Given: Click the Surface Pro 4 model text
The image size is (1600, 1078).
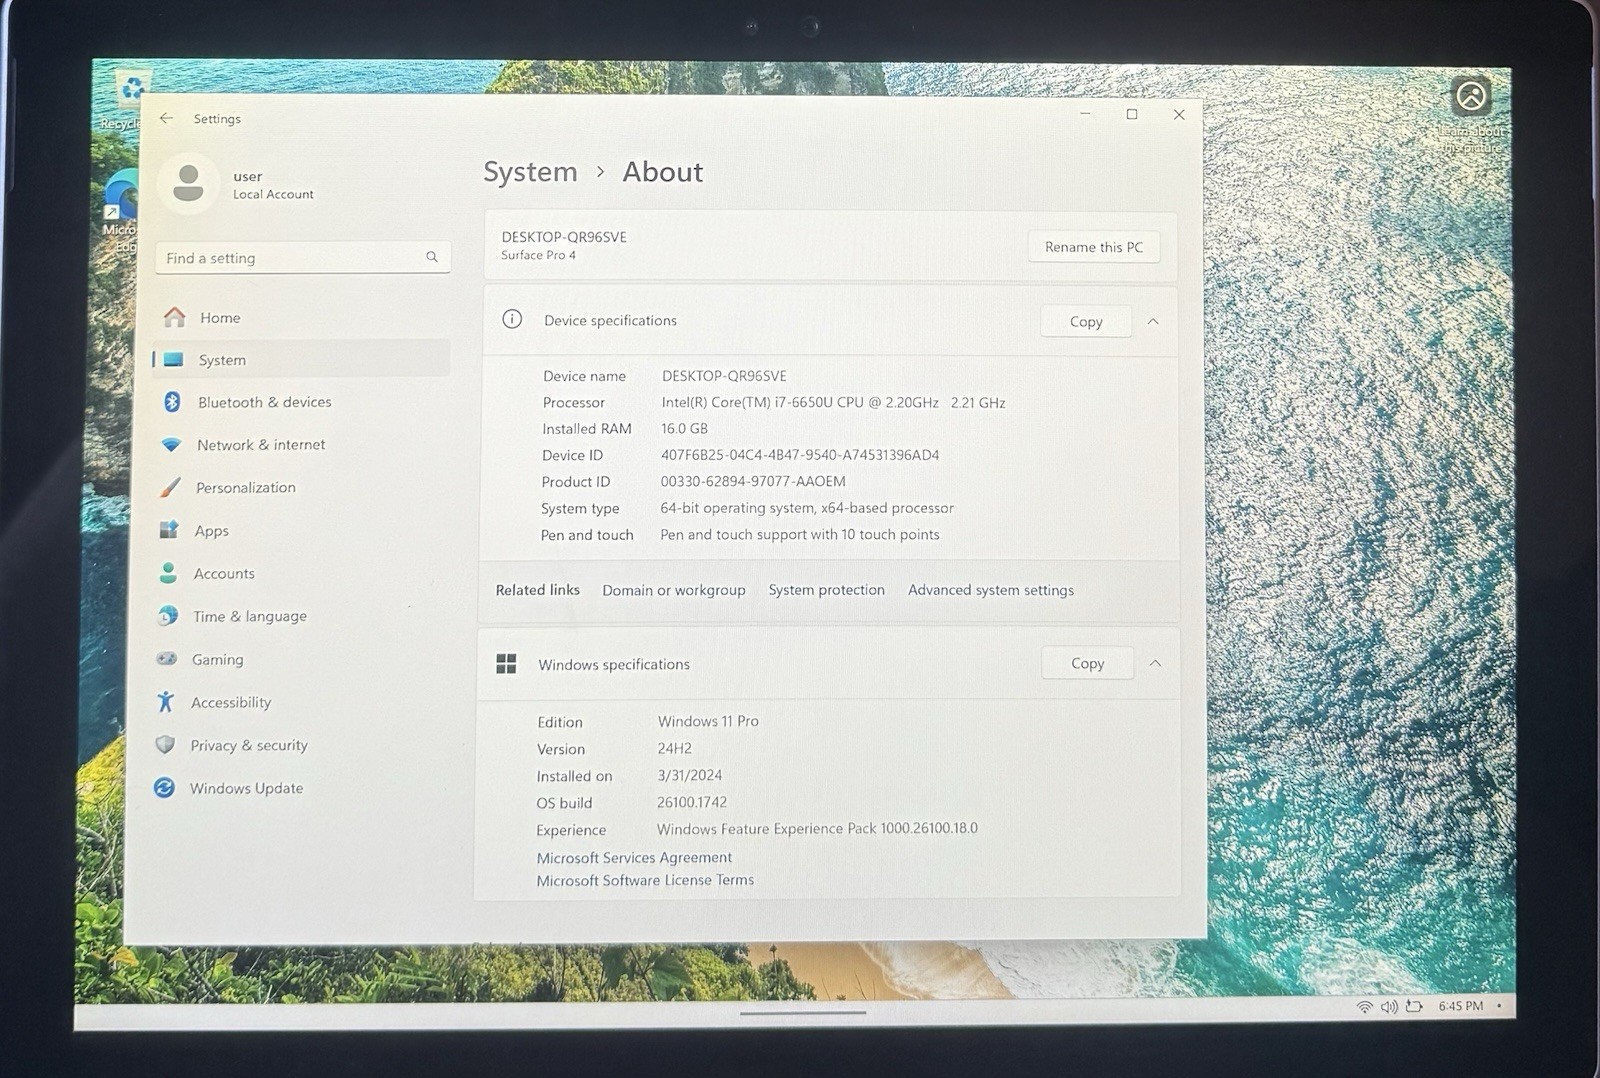Looking at the screenshot, I should point(538,255).
